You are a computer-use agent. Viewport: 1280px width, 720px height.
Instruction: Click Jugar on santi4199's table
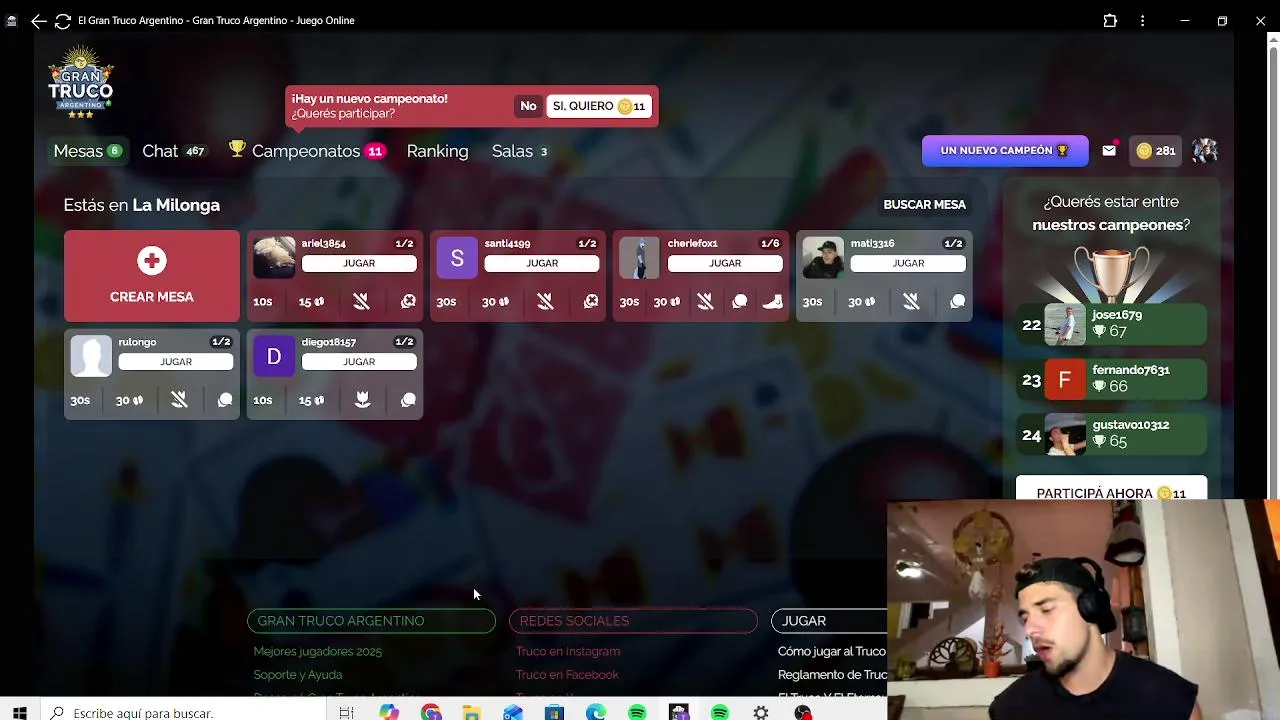click(x=542, y=263)
